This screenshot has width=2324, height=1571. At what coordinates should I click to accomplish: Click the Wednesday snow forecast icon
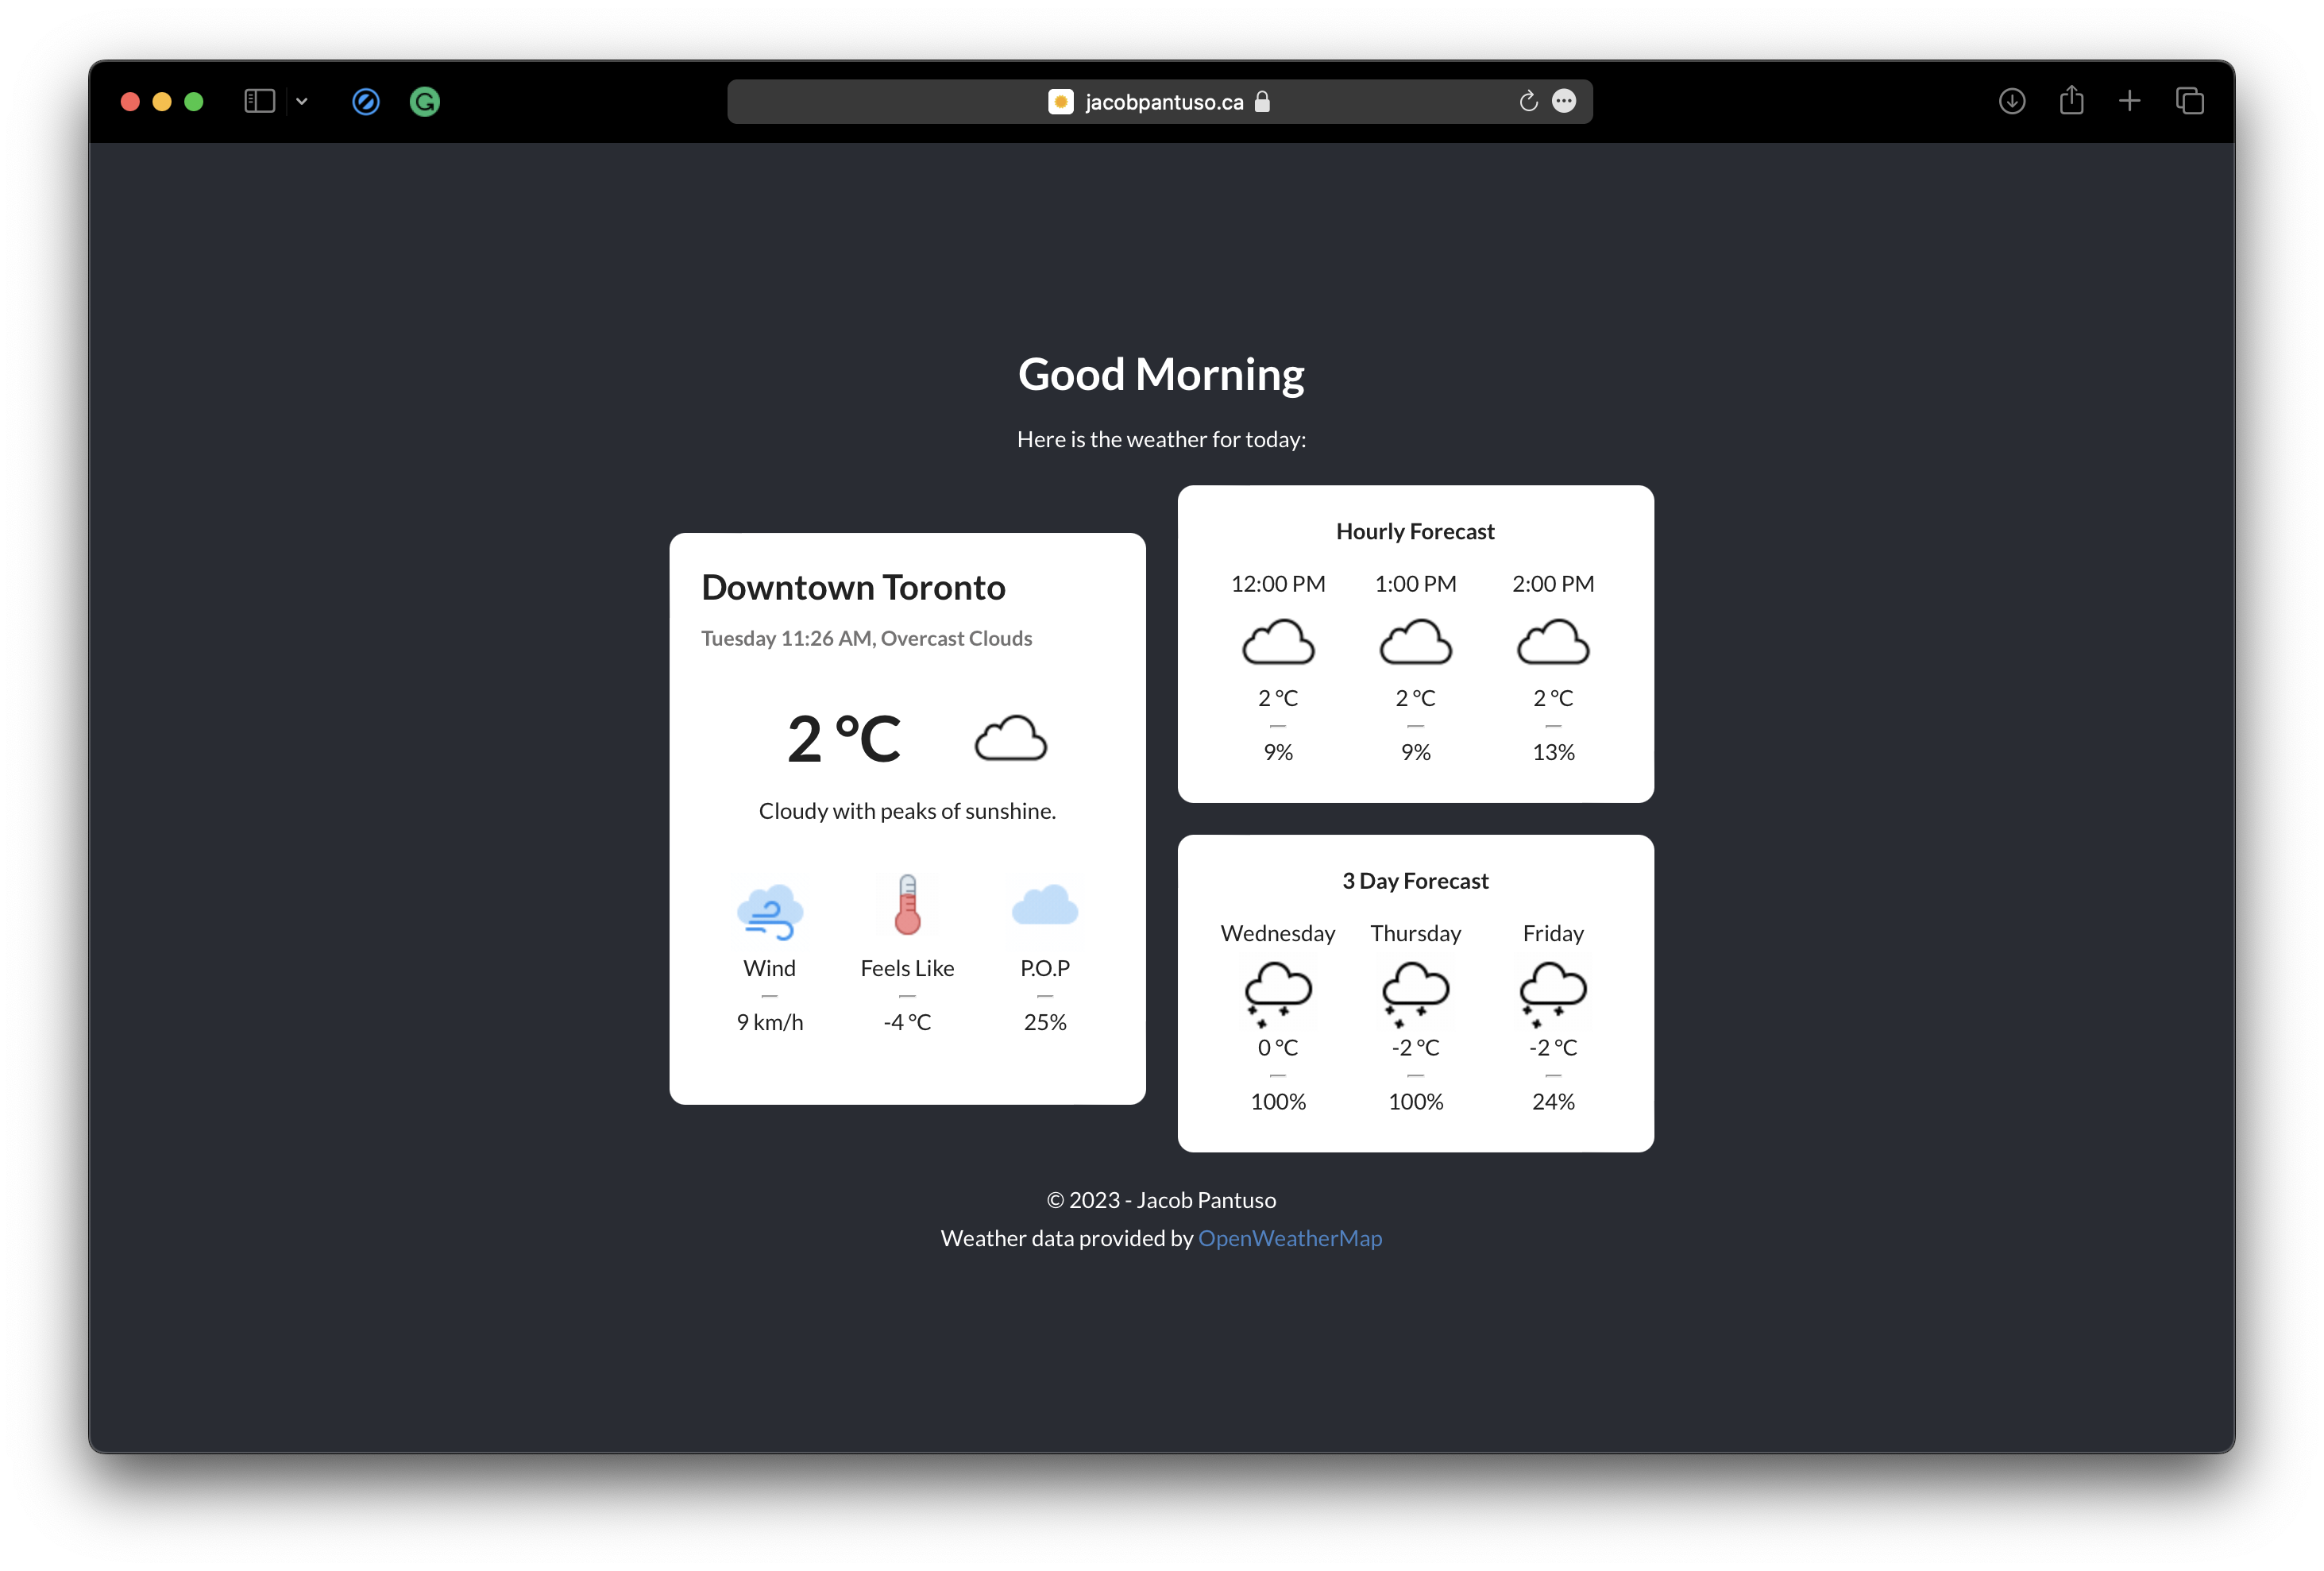(1278, 993)
